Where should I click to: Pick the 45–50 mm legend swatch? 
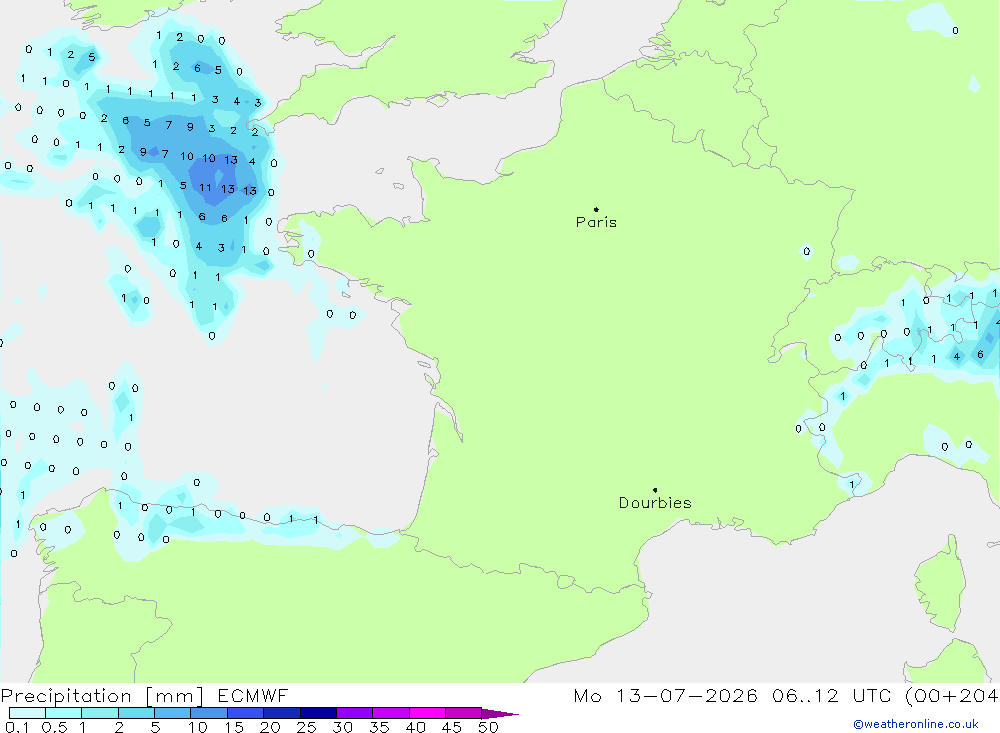463,713
